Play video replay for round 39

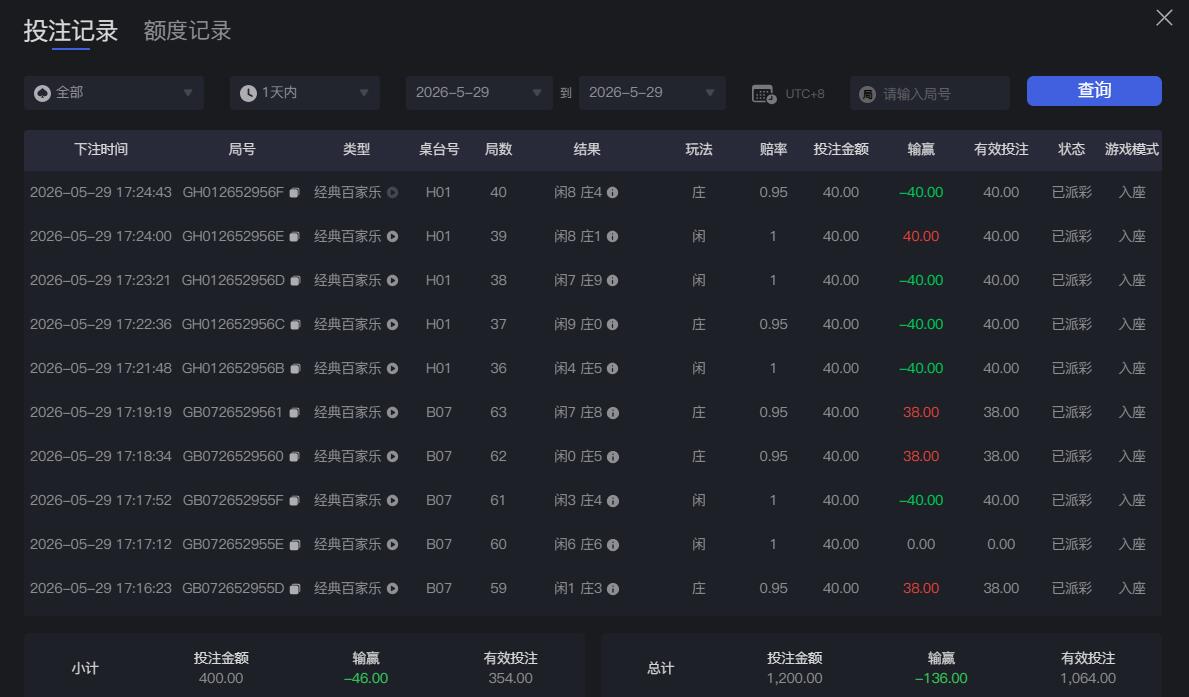pos(393,237)
